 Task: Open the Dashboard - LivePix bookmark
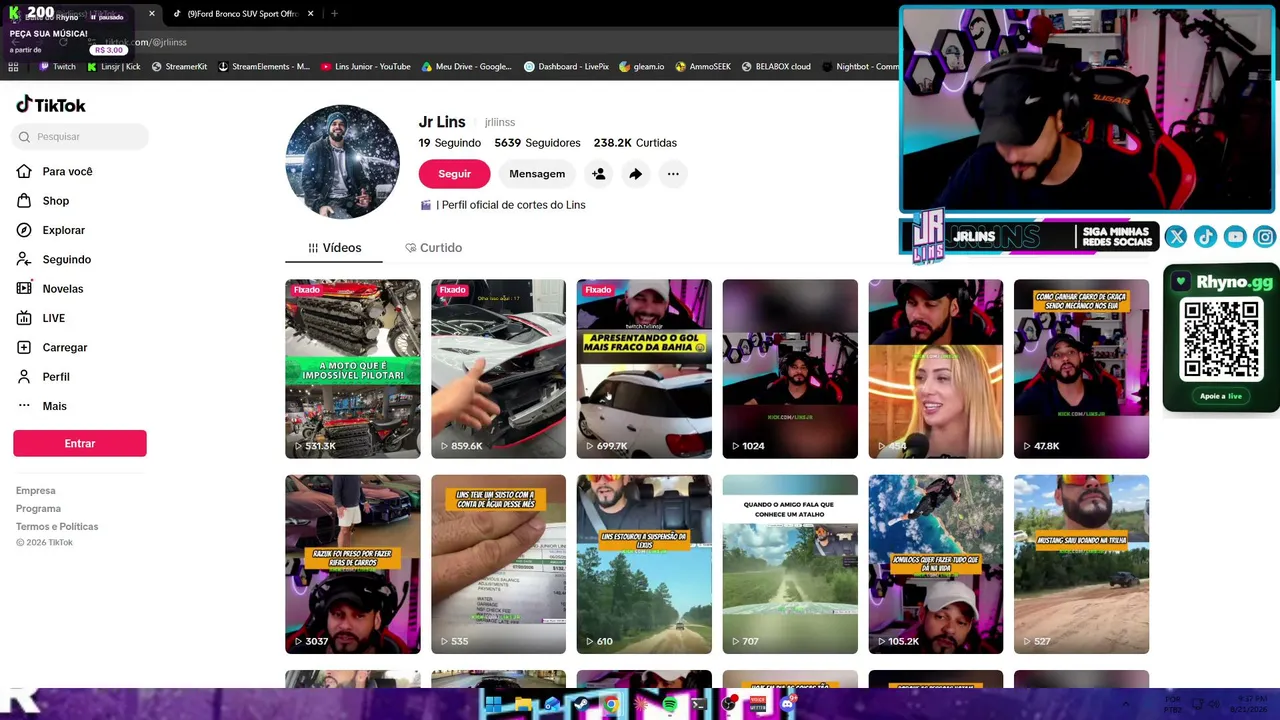tap(567, 67)
